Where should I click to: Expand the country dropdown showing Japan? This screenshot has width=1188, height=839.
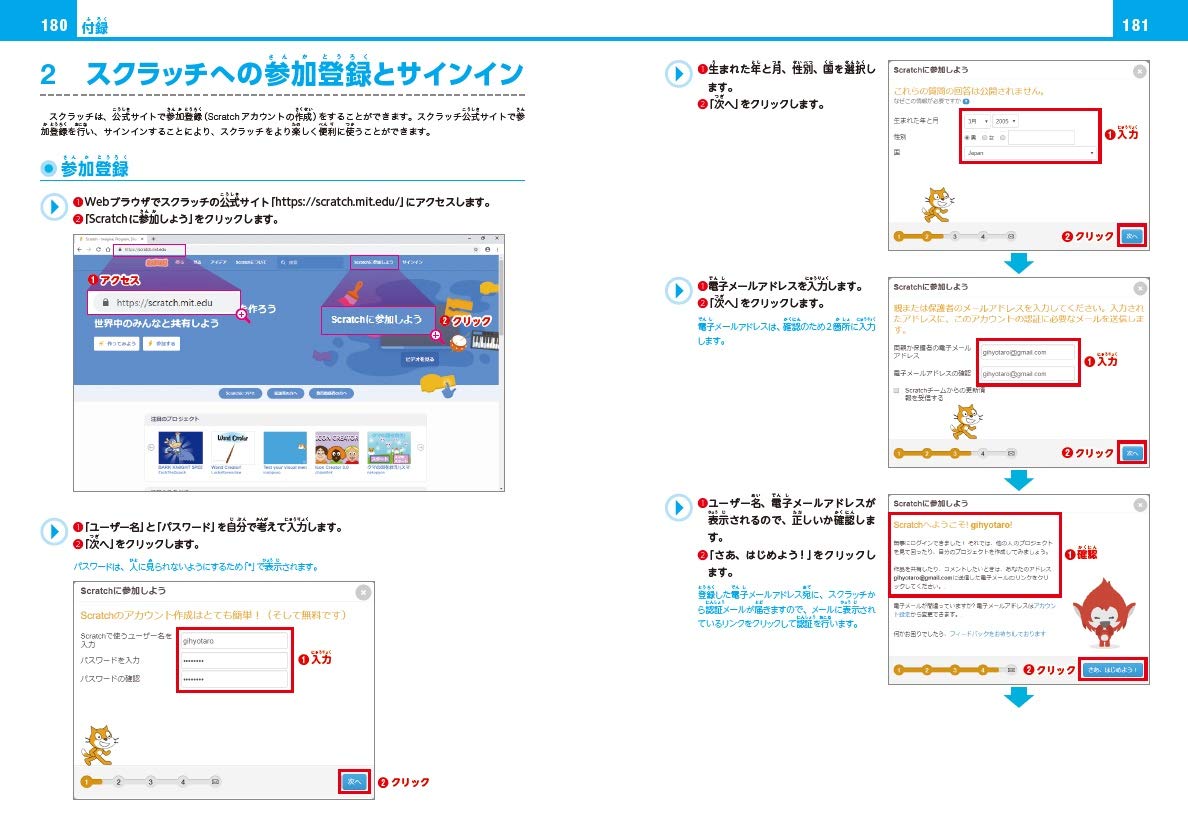pos(1029,154)
